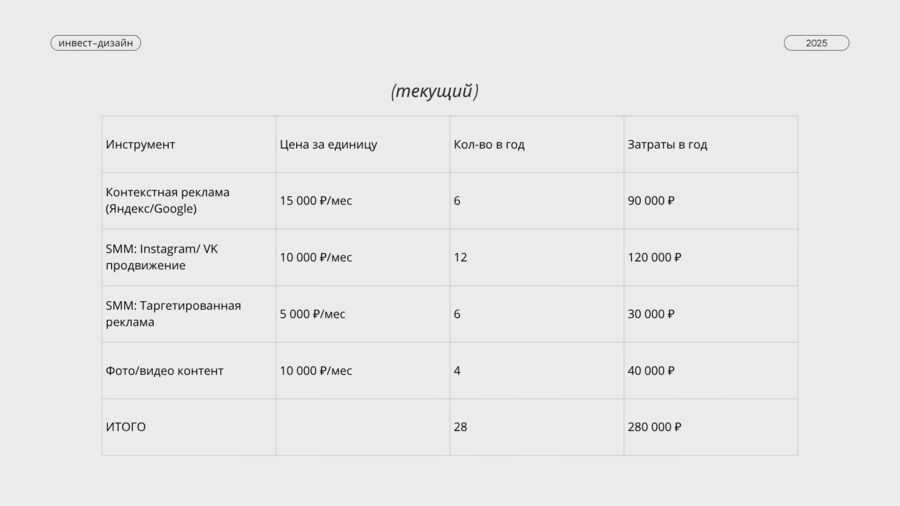Click the "40 000 ₽" cost cell

(x=651, y=371)
